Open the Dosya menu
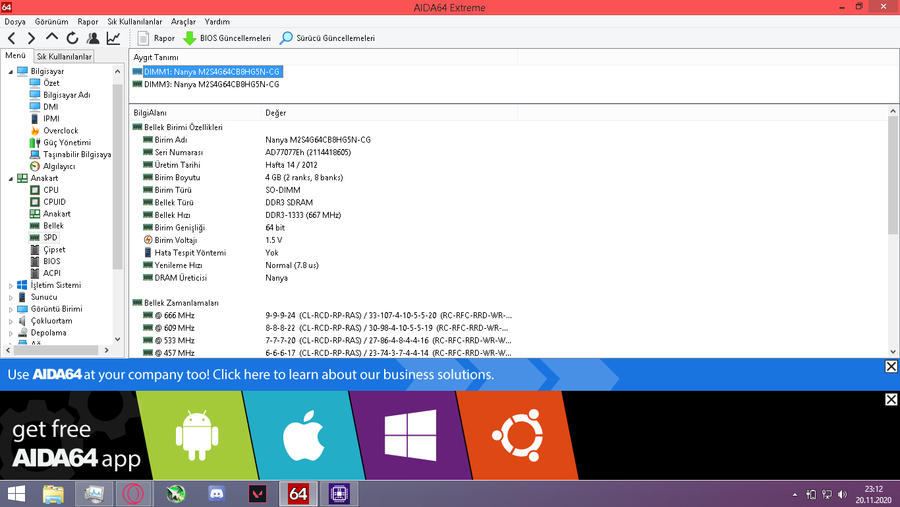Viewport: 900px width, 507px height. (x=15, y=22)
